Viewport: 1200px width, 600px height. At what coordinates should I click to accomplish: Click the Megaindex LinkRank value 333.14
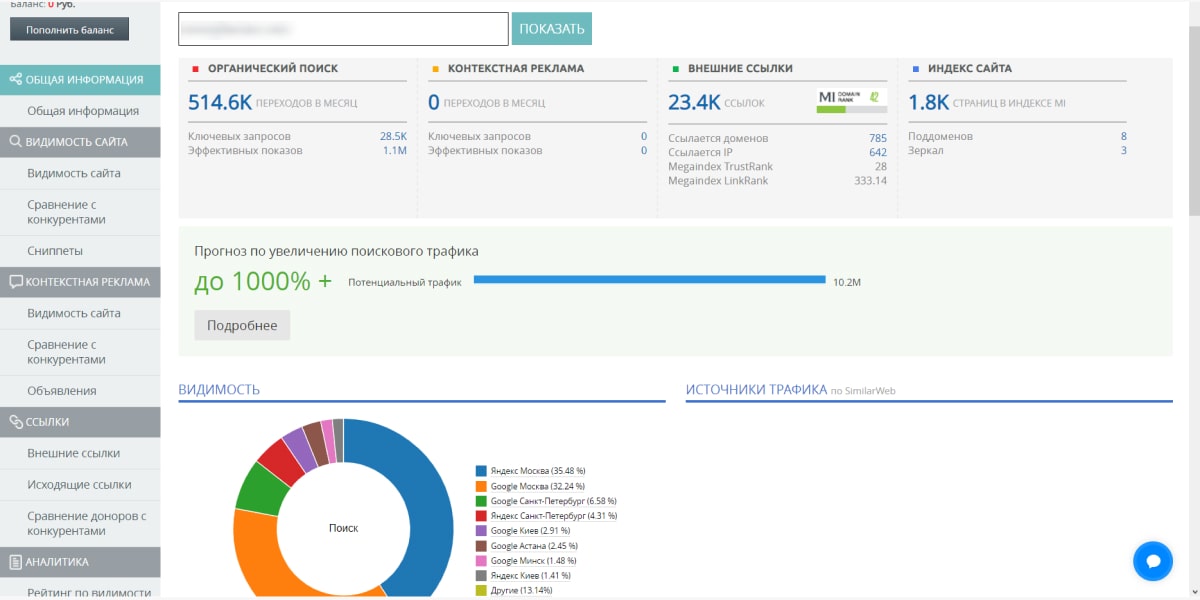[870, 181]
